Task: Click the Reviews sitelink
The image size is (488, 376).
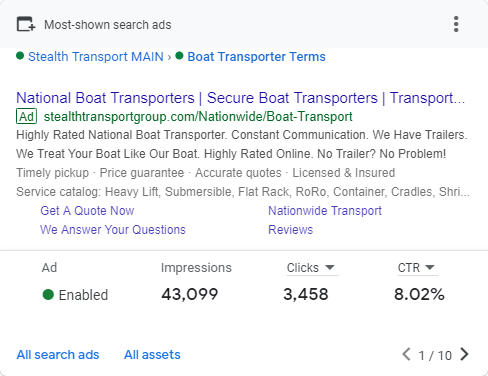Action: 291,230
